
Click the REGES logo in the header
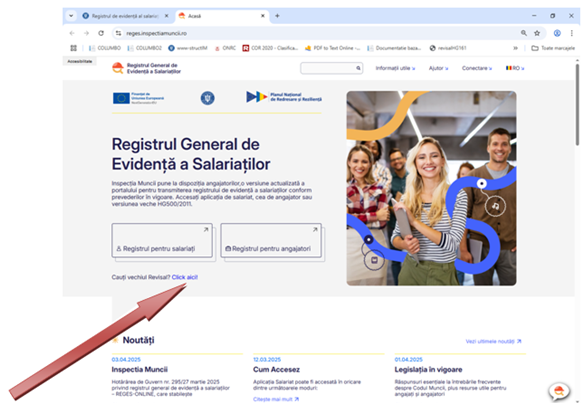[147, 68]
